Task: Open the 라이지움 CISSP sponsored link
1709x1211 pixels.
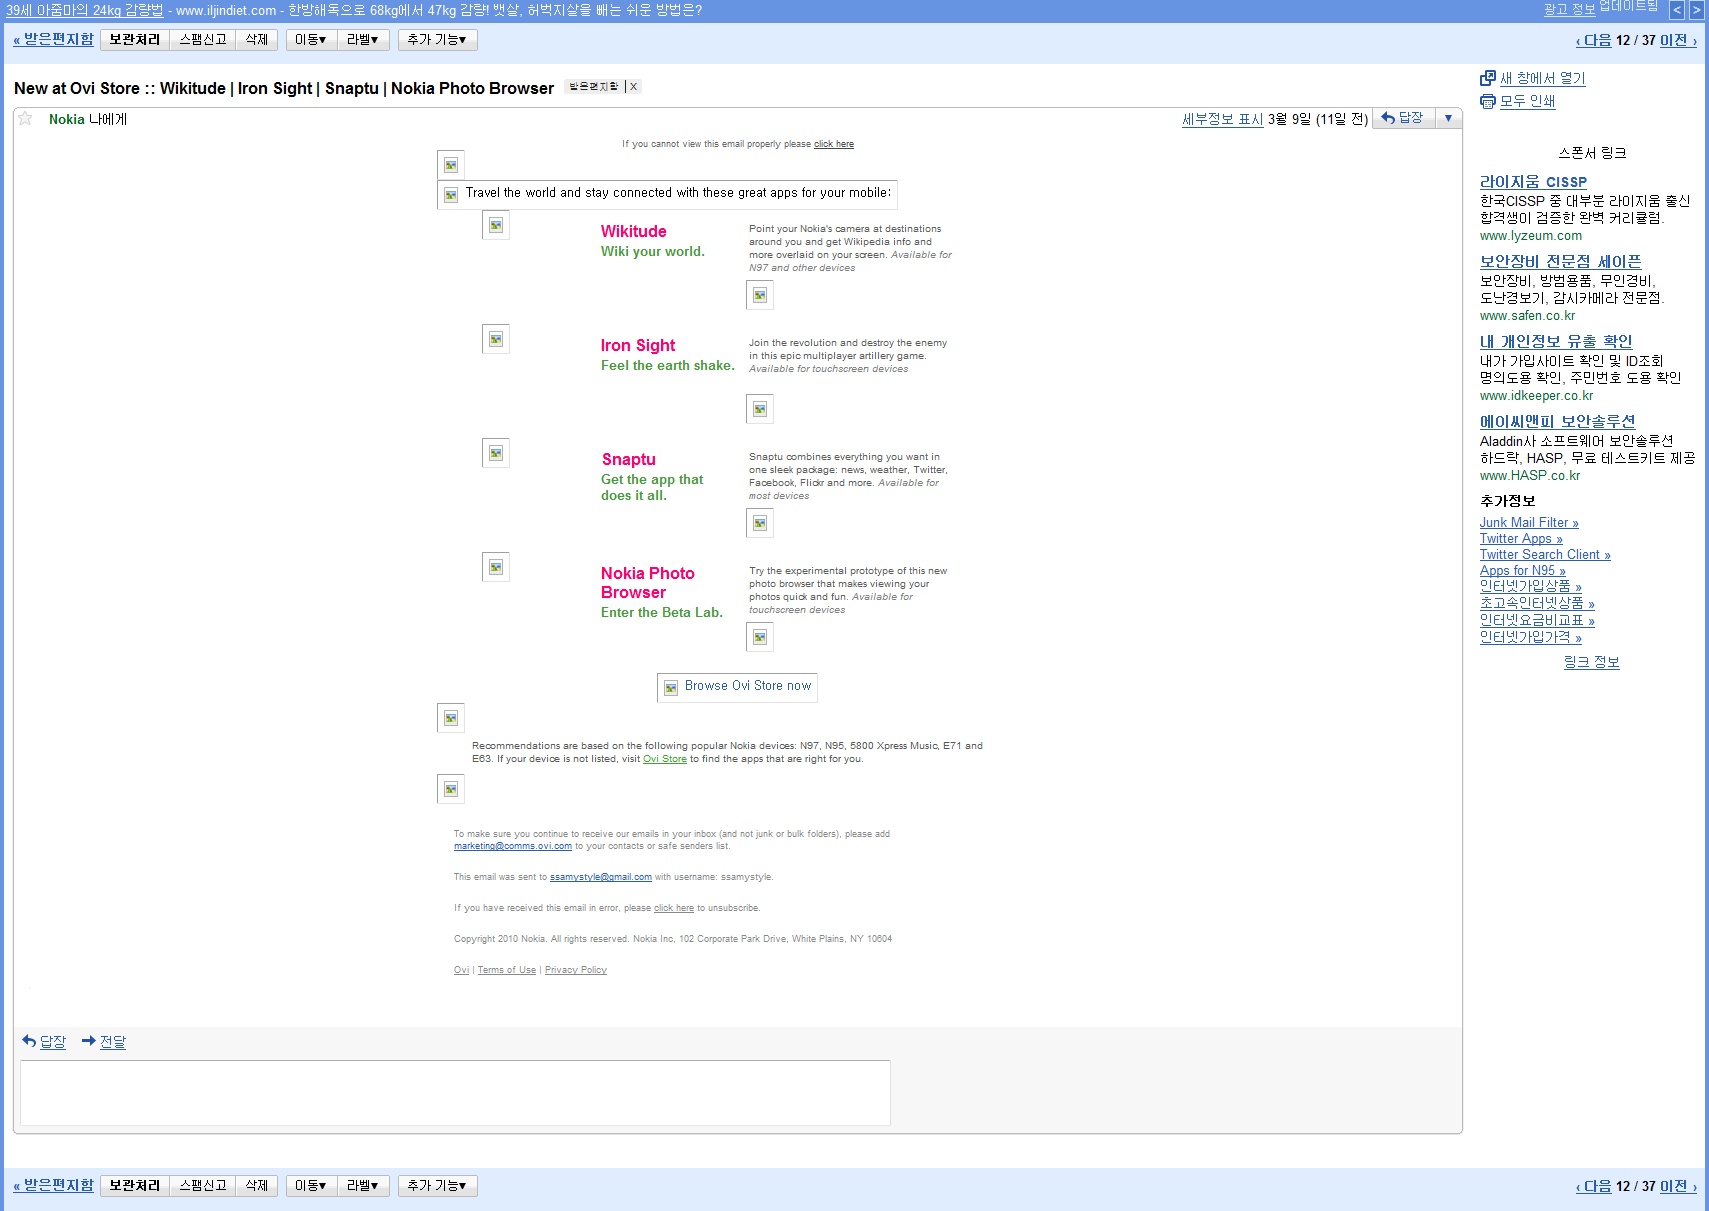Action: [x=1533, y=182]
